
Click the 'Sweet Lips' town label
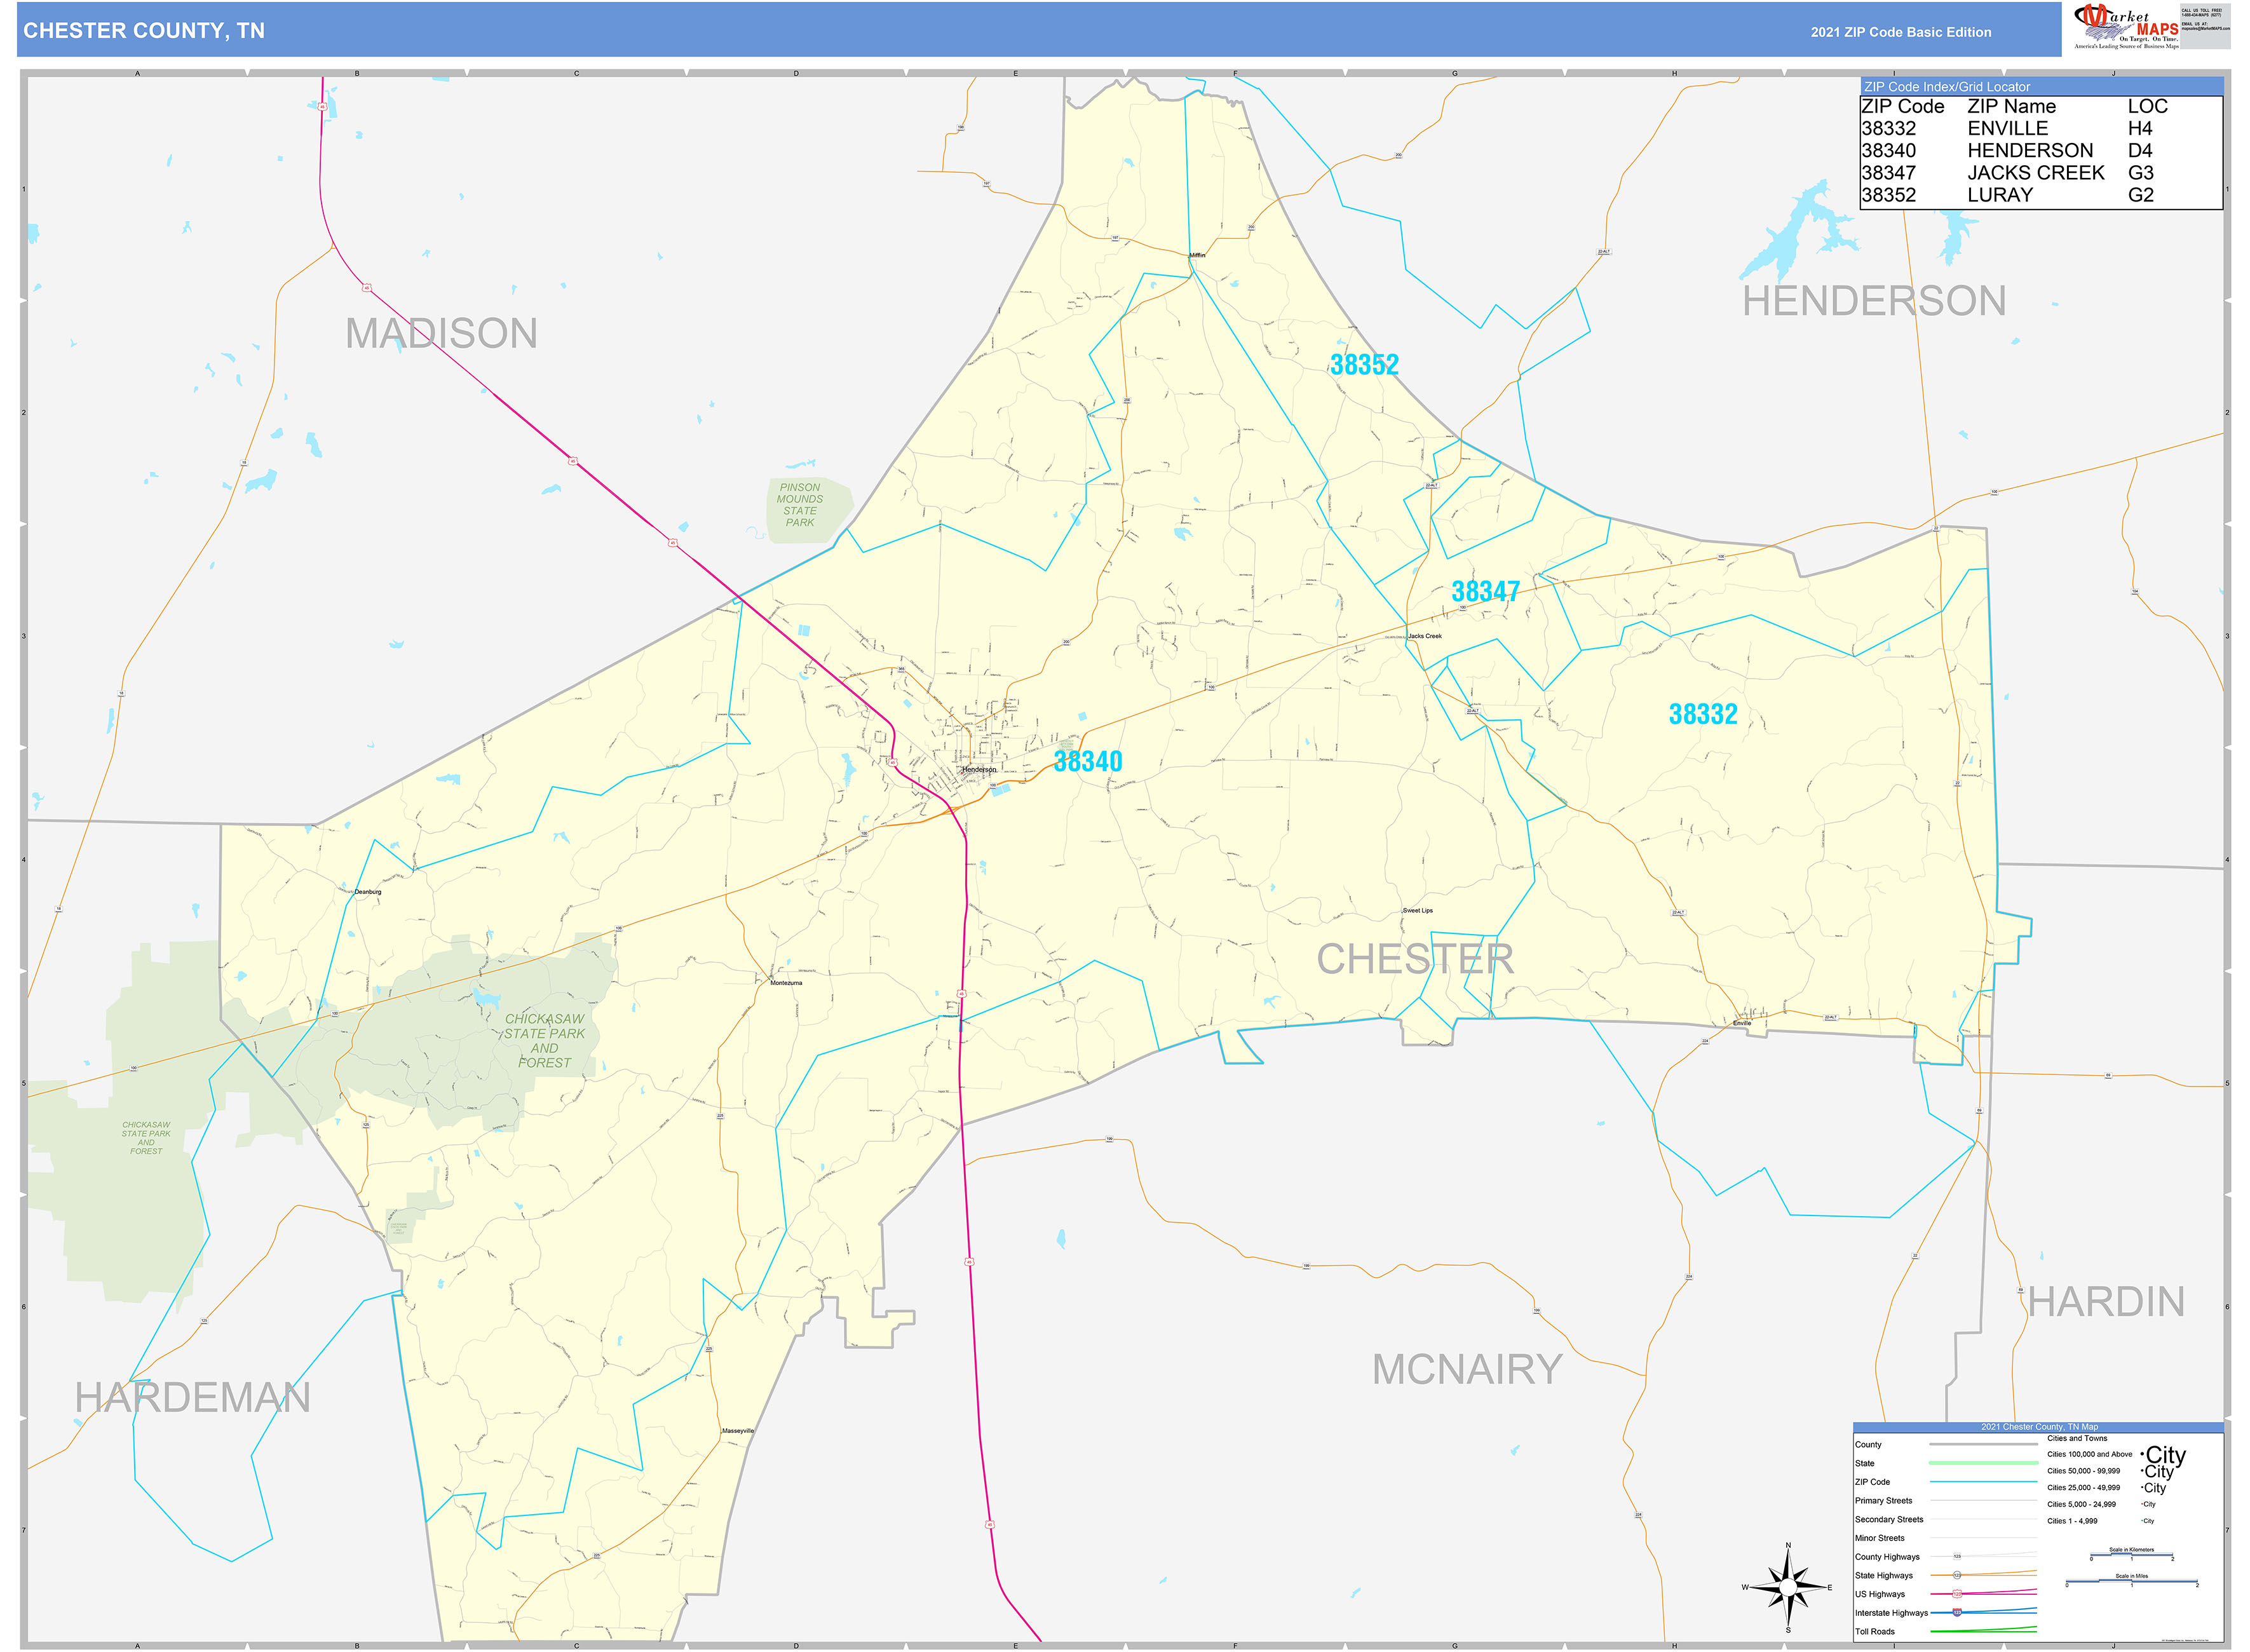(x=1417, y=911)
